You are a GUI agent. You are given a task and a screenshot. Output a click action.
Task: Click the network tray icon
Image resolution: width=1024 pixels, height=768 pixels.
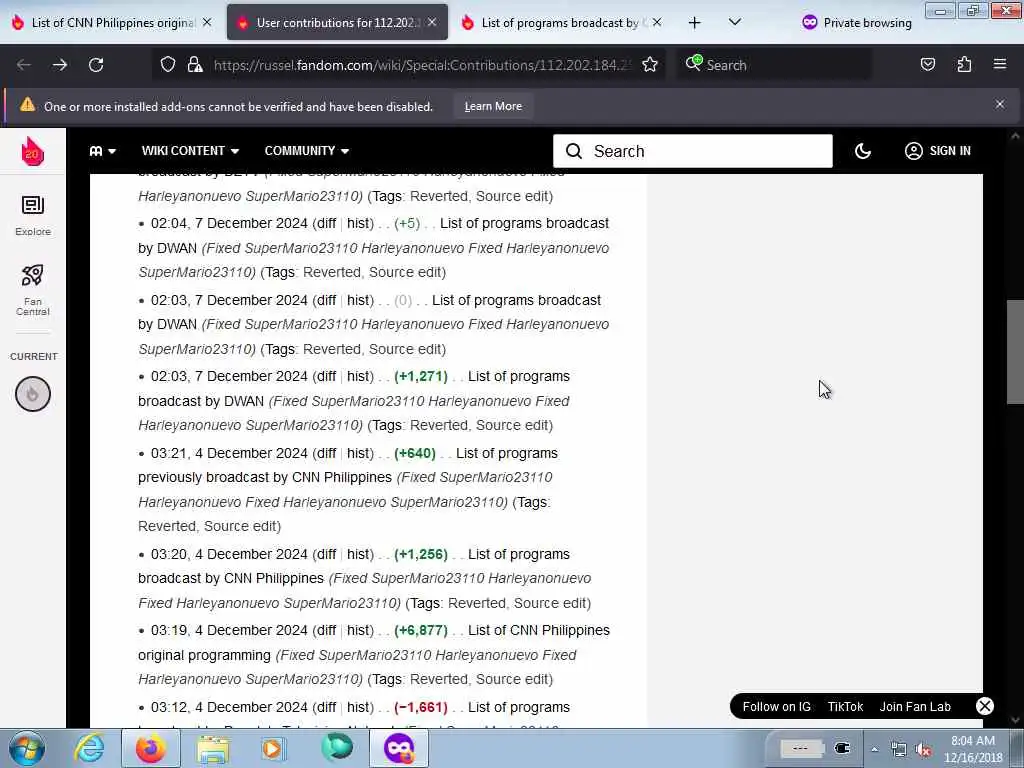tap(899, 750)
